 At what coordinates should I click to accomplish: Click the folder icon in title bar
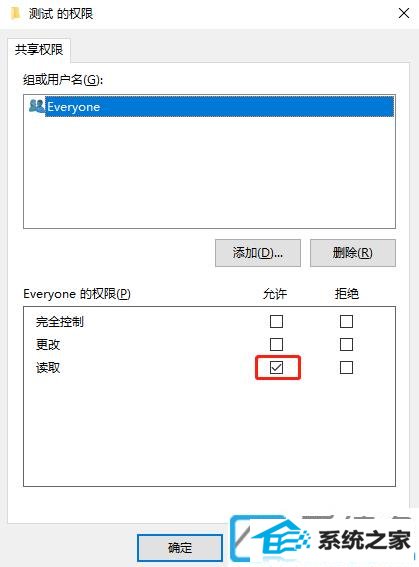[15, 13]
